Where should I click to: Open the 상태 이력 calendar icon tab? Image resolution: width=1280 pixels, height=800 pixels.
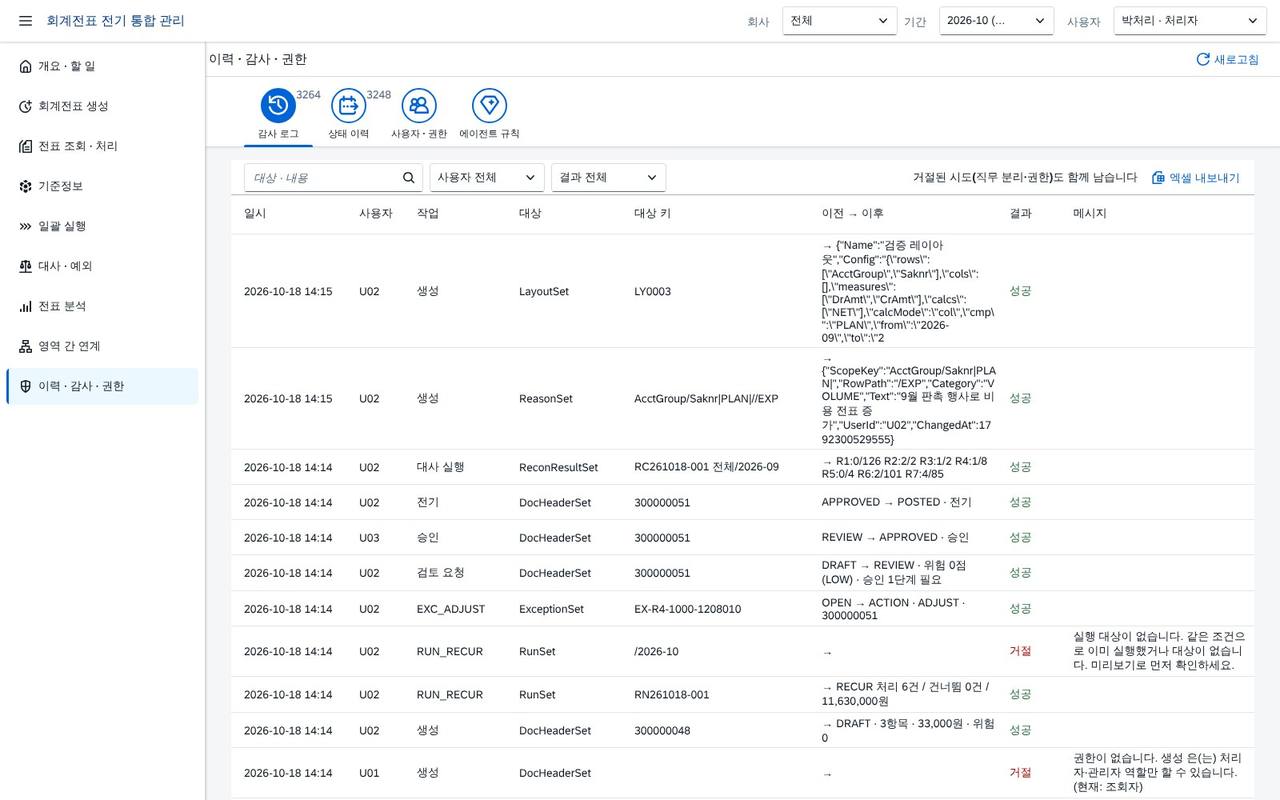[x=348, y=105]
